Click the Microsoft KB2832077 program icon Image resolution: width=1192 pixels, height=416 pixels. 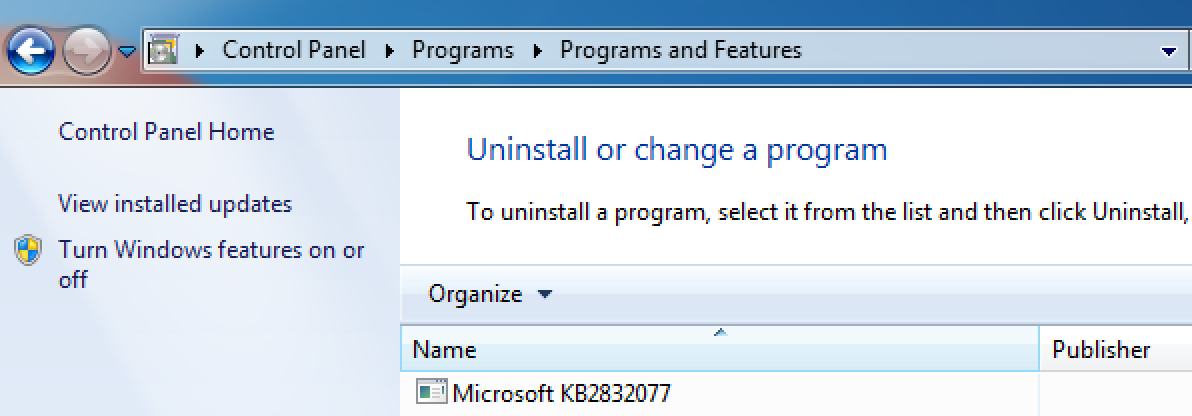(431, 393)
